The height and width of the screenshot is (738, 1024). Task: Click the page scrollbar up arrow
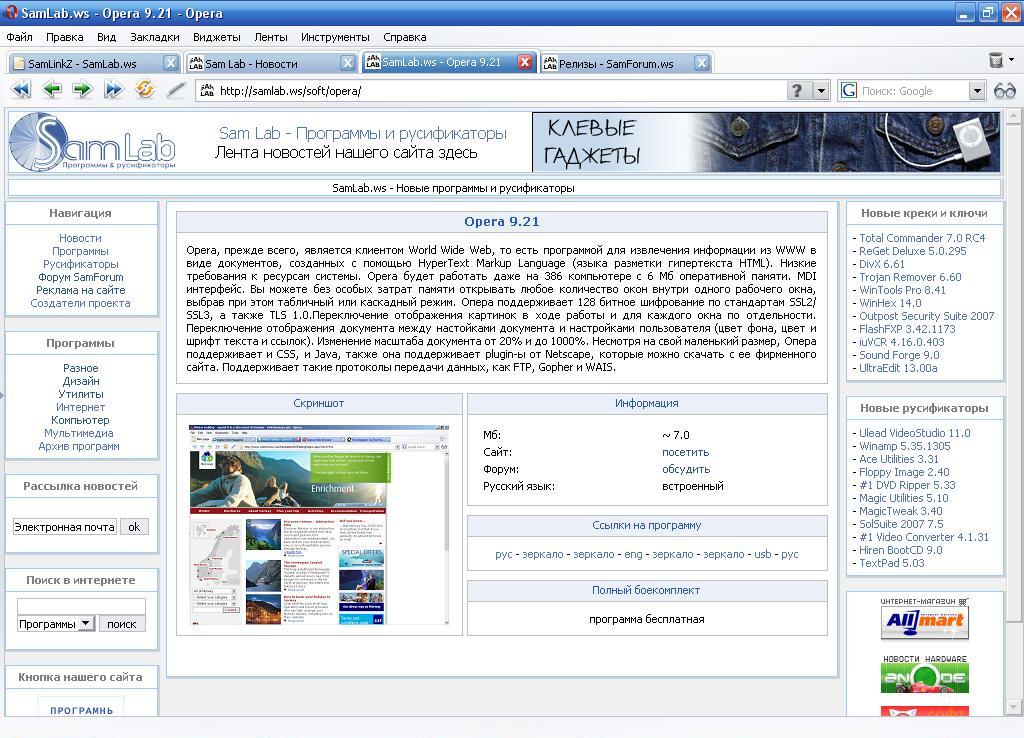tap(1013, 117)
